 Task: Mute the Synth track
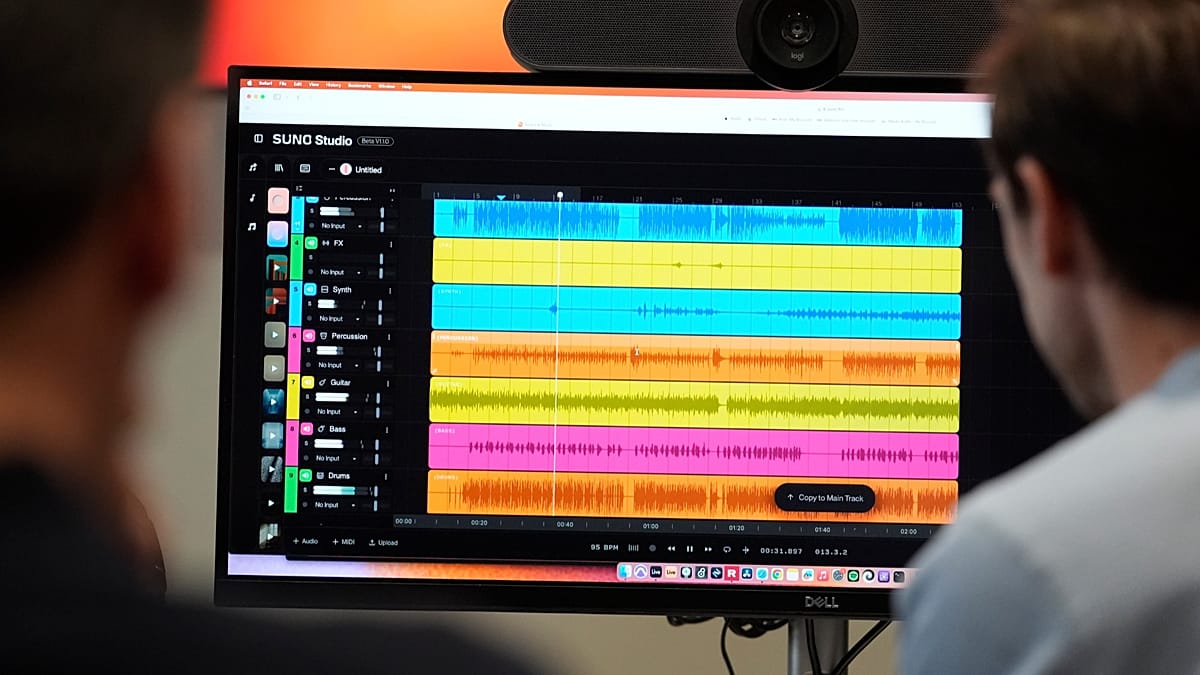pyautogui.click(x=310, y=290)
